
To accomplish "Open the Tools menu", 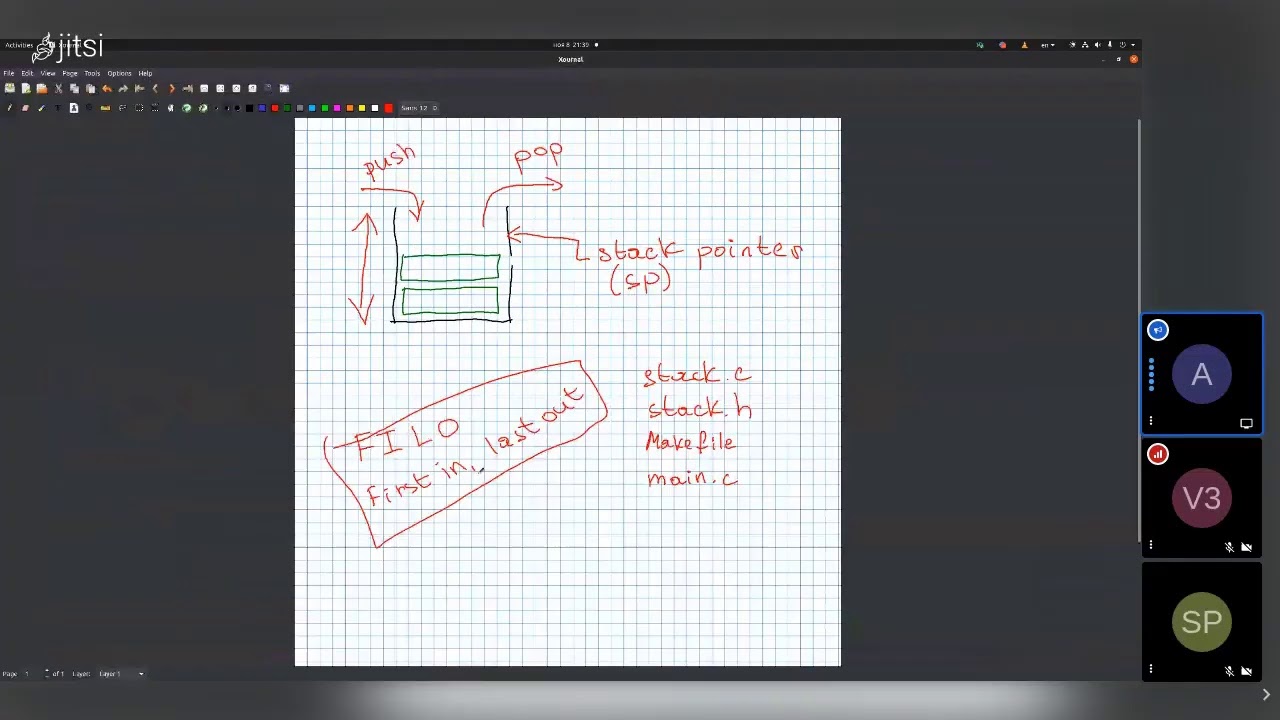I will (92, 73).
